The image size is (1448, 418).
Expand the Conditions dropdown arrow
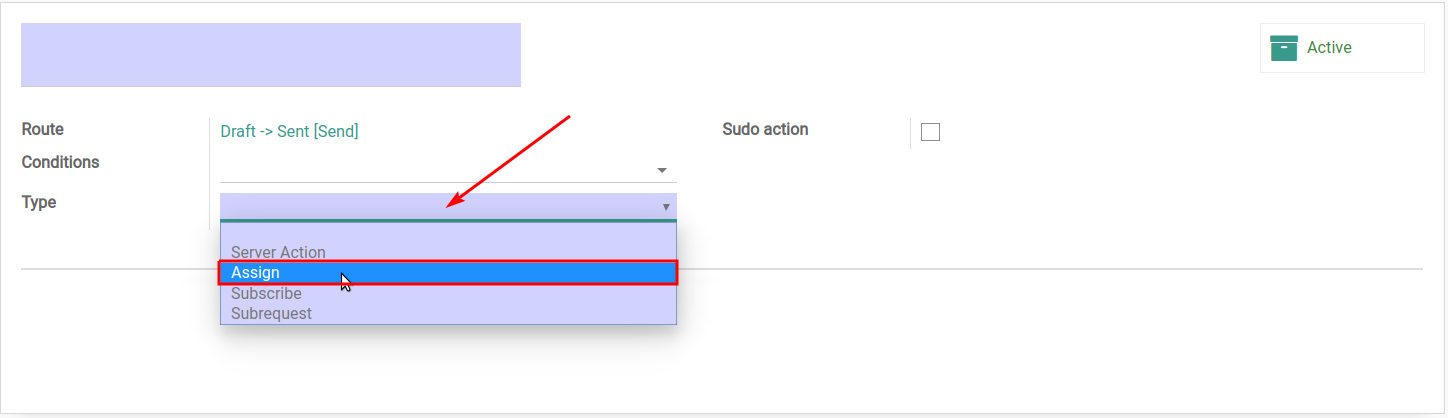[662, 170]
